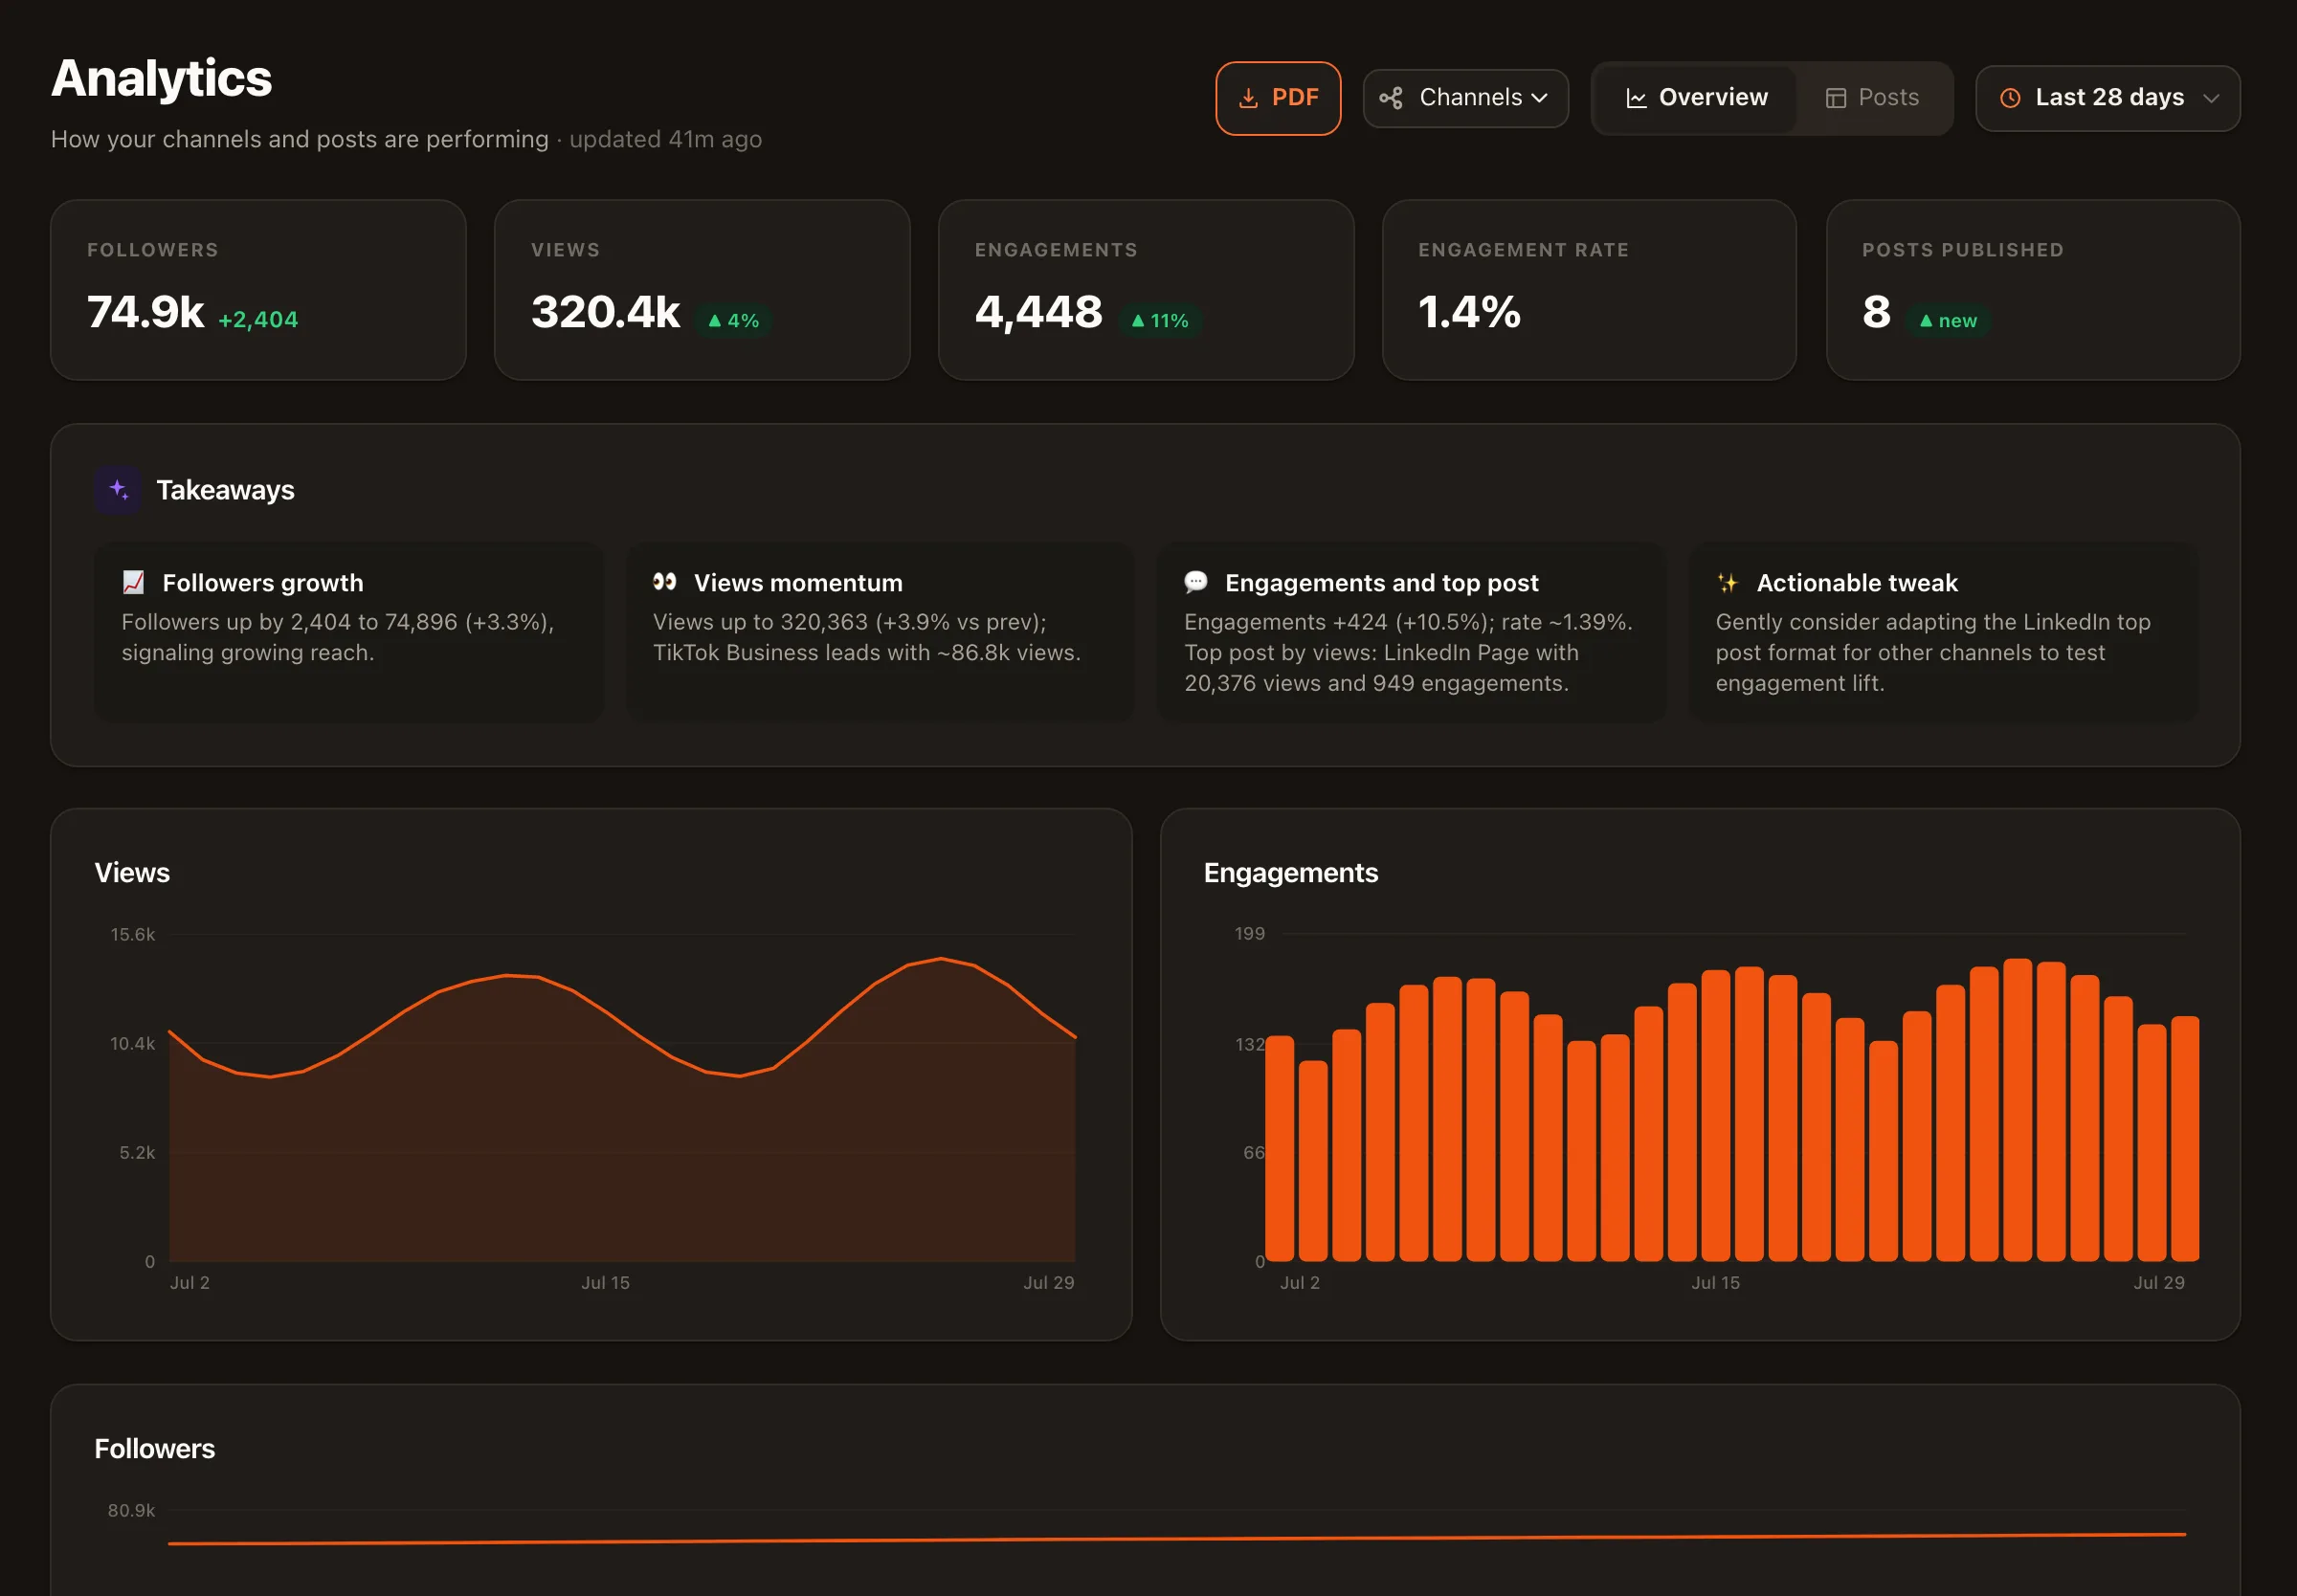Open the Views momentum takeaway card
Viewport: 2297px width, 1596px height.
880,632
